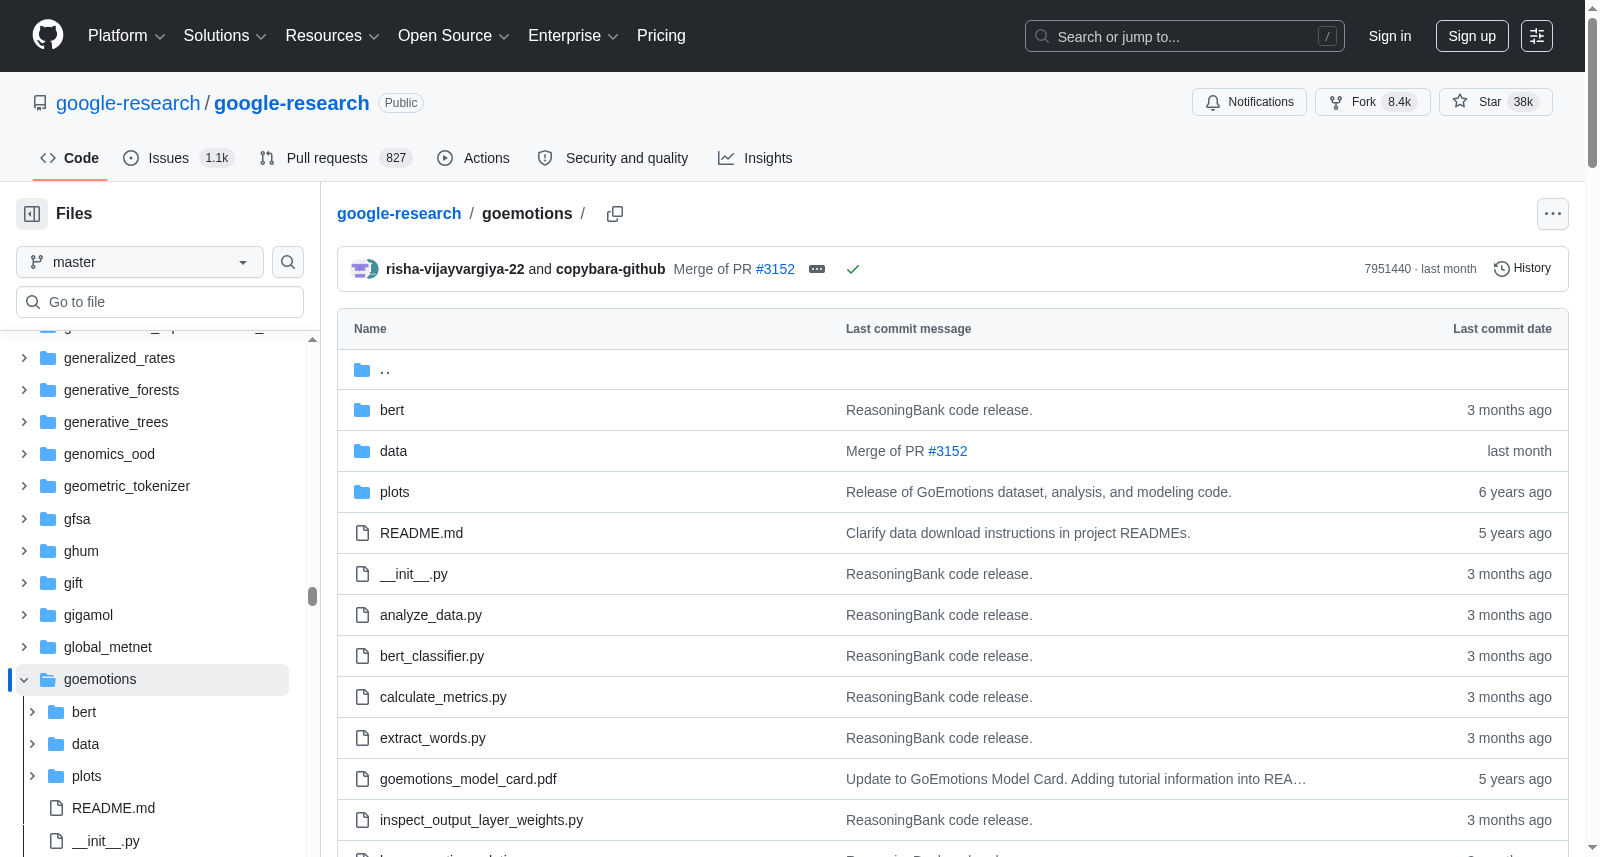Click the ghum folder icon in tree

(48, 551)
